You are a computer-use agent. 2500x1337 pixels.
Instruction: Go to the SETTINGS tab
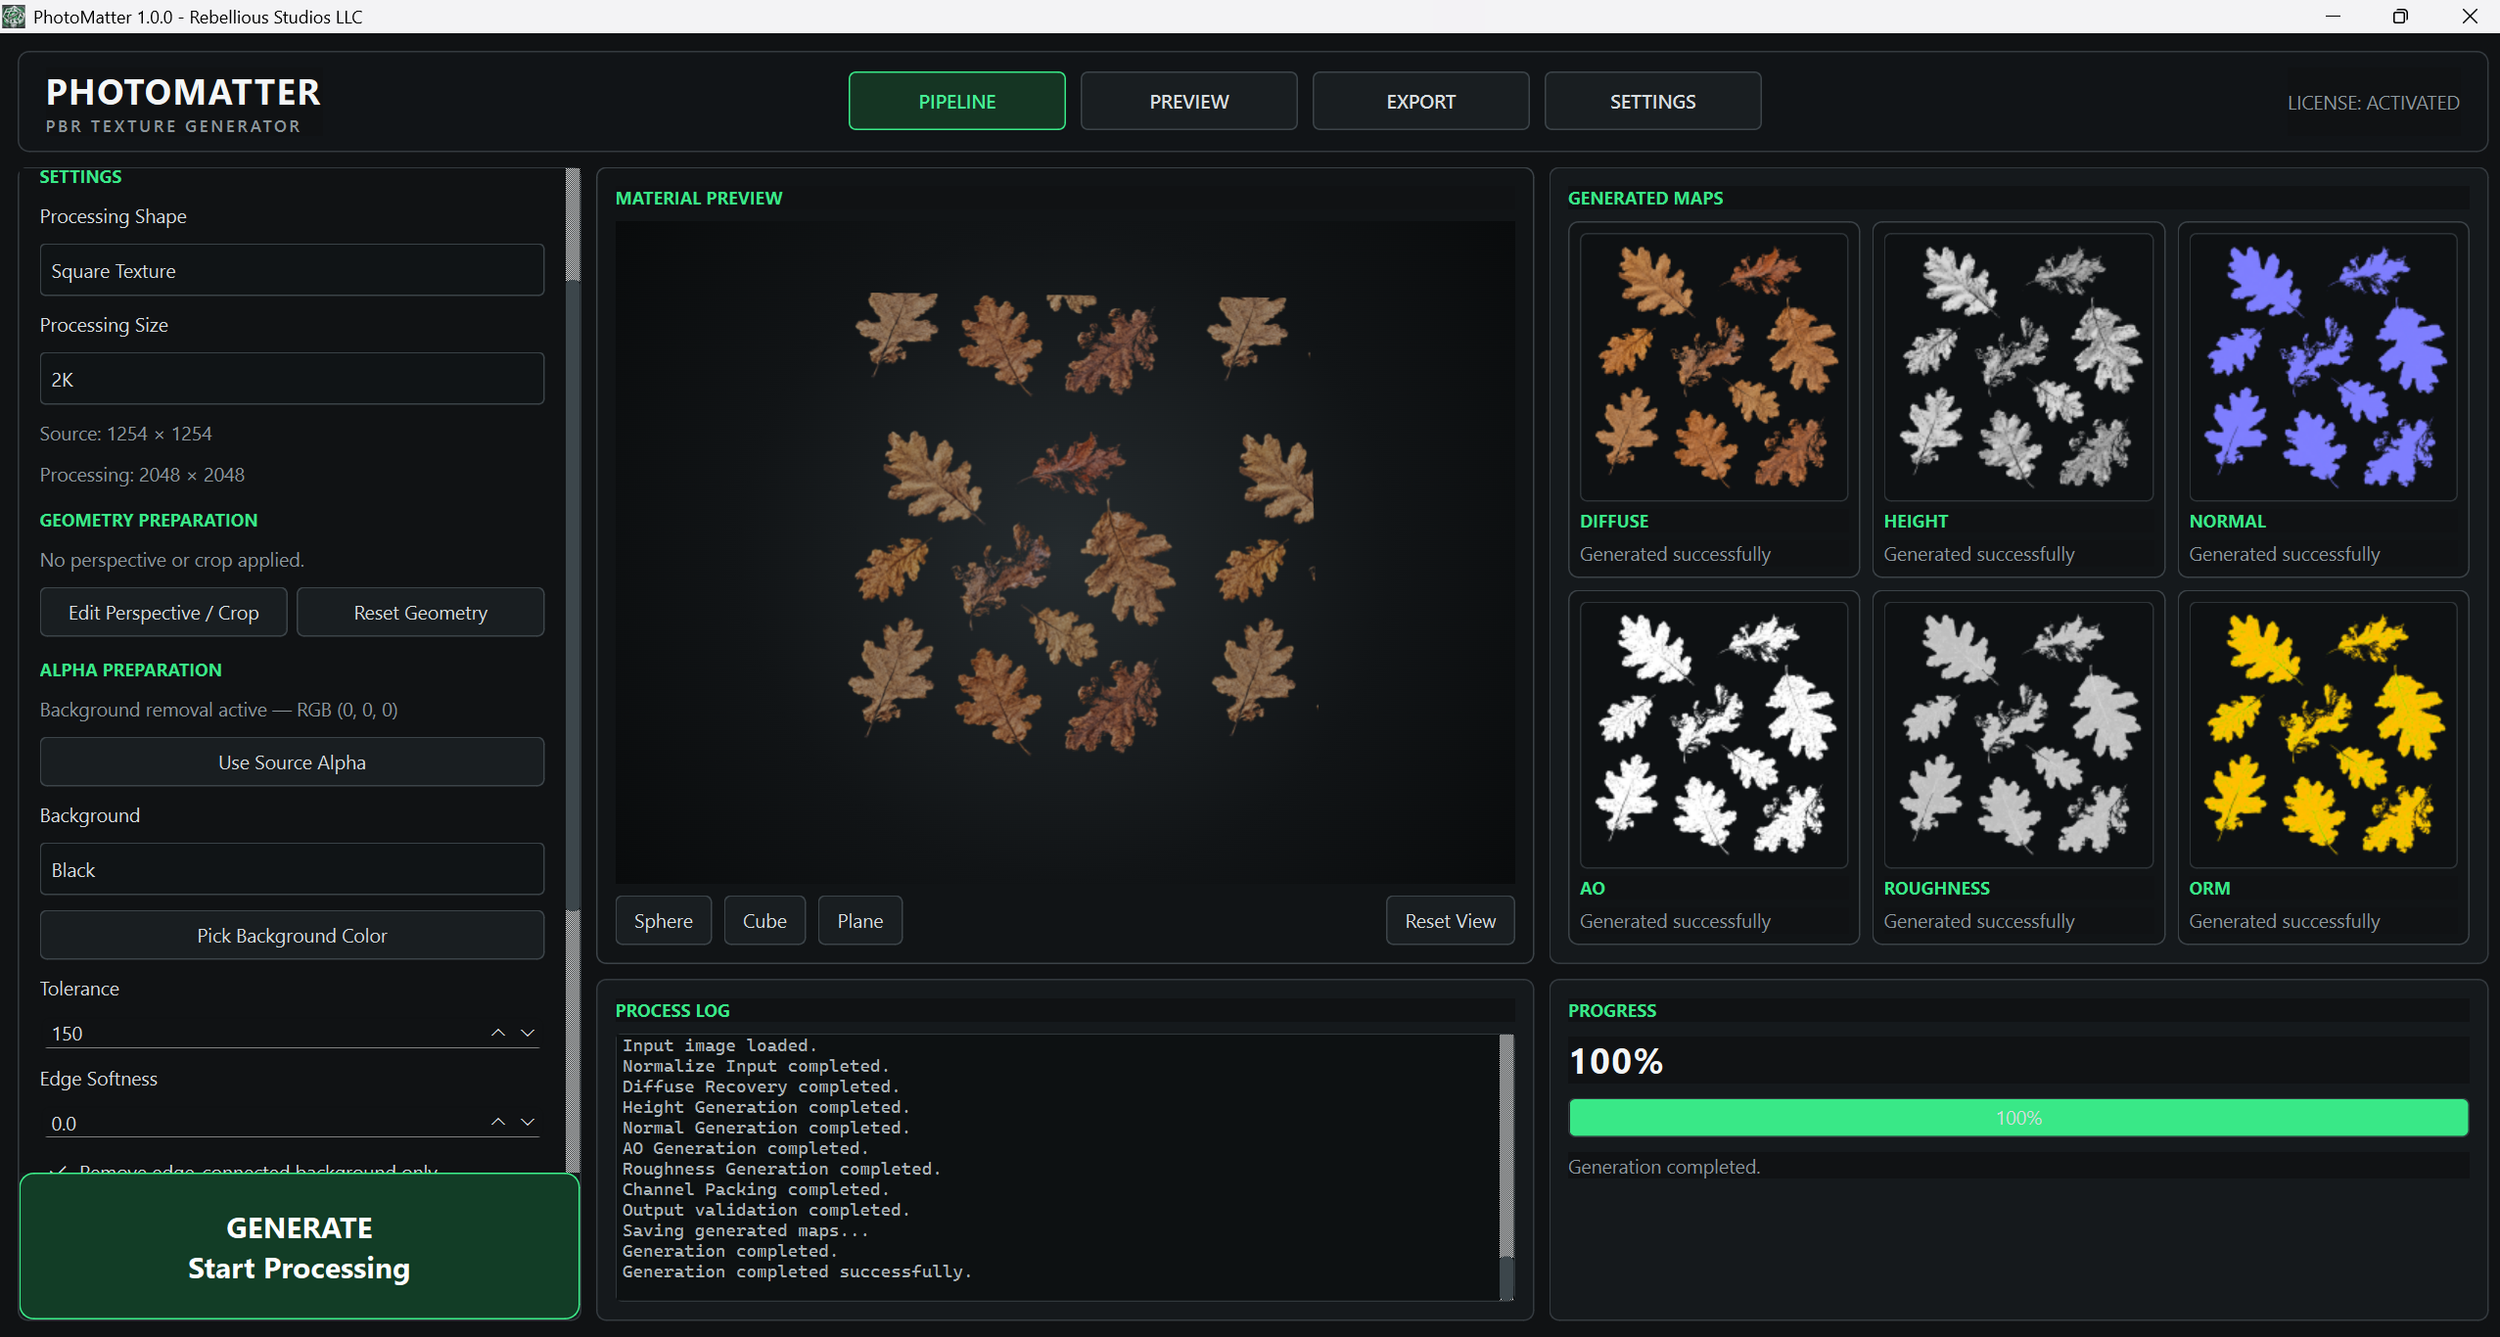point(1653,101)
